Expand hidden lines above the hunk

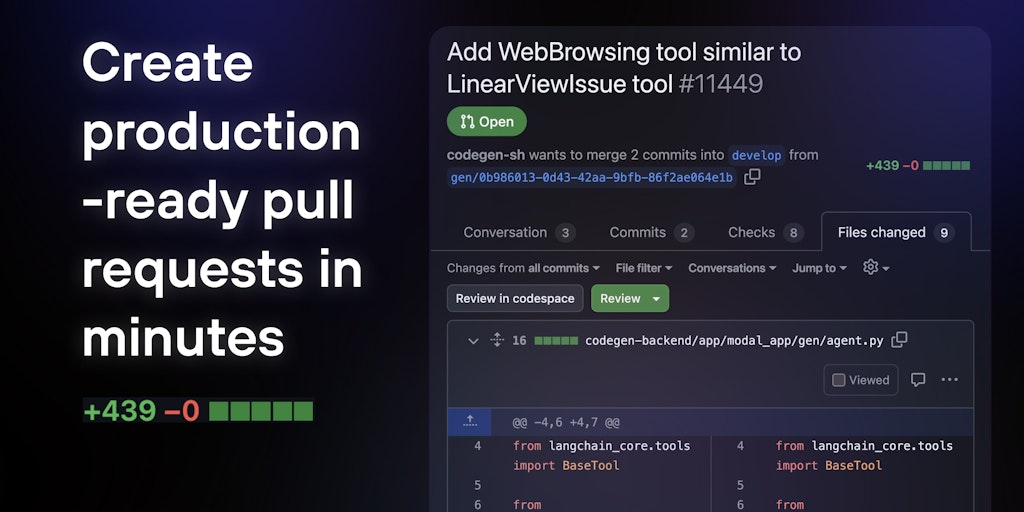tap(470, 423)
